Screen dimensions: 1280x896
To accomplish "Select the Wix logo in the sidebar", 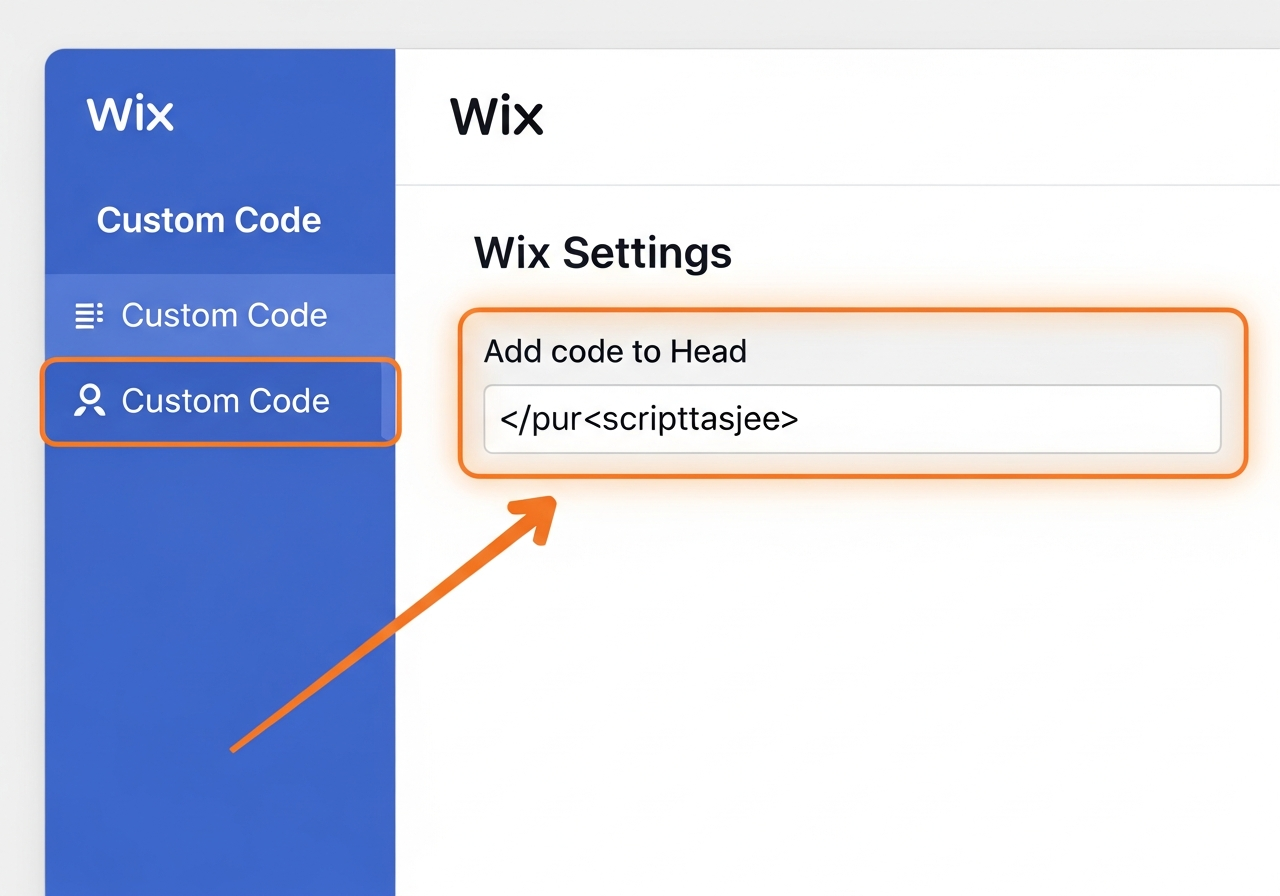I will 130,114.
